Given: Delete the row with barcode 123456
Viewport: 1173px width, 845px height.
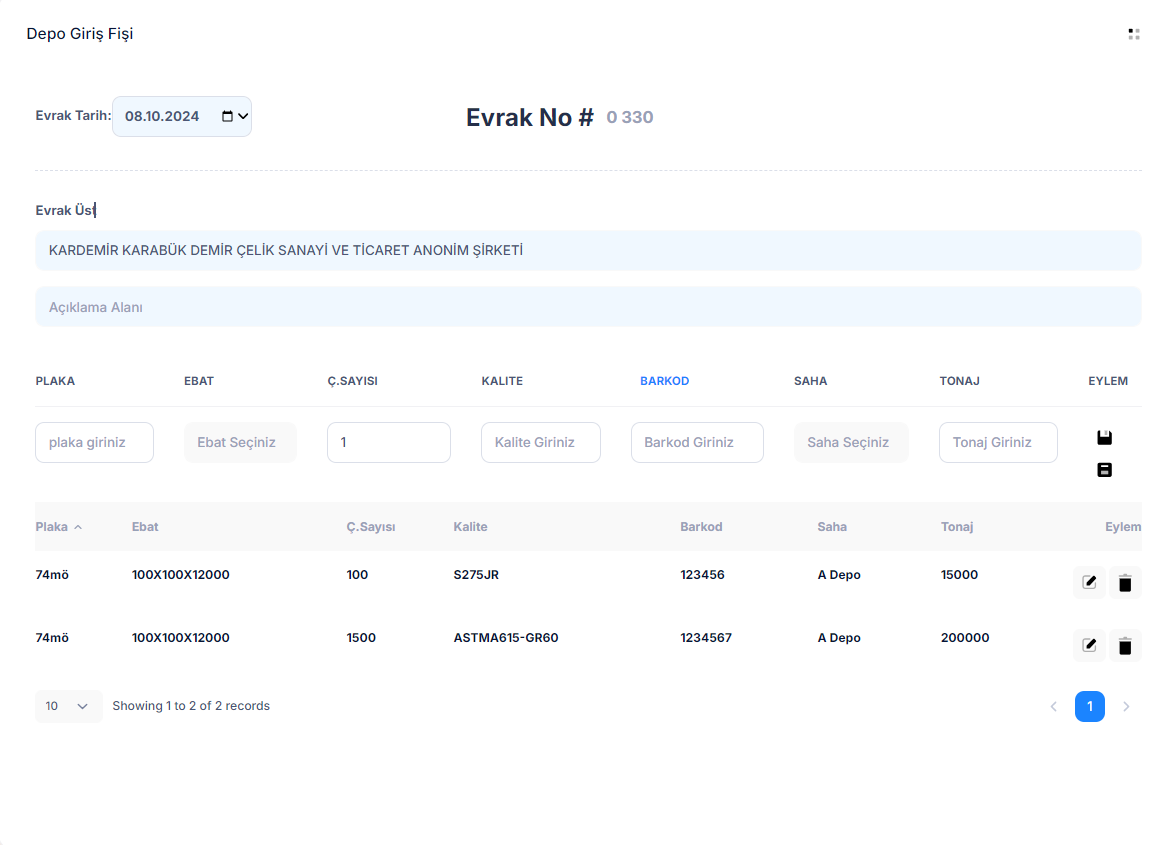Looking at the screenshot, I should coord(1125,582).
